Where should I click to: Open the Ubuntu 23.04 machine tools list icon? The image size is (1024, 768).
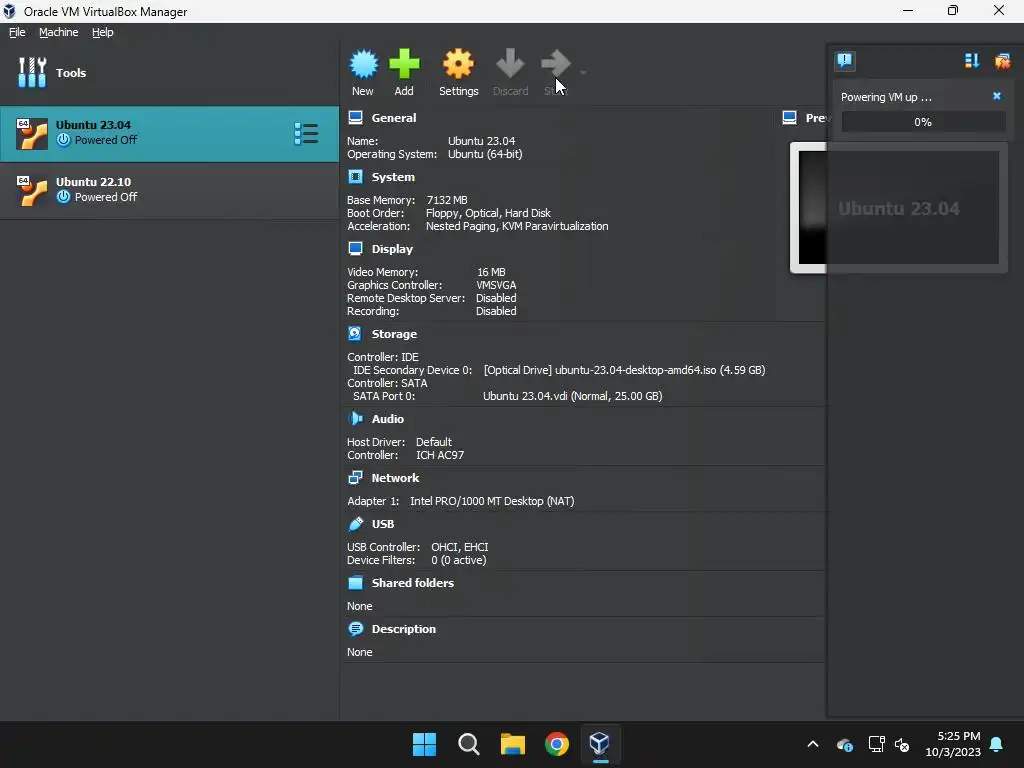click(x=306, y=133)
